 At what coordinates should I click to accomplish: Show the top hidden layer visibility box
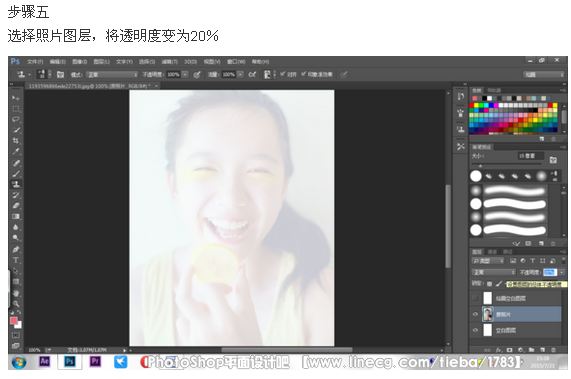point(475,298)
